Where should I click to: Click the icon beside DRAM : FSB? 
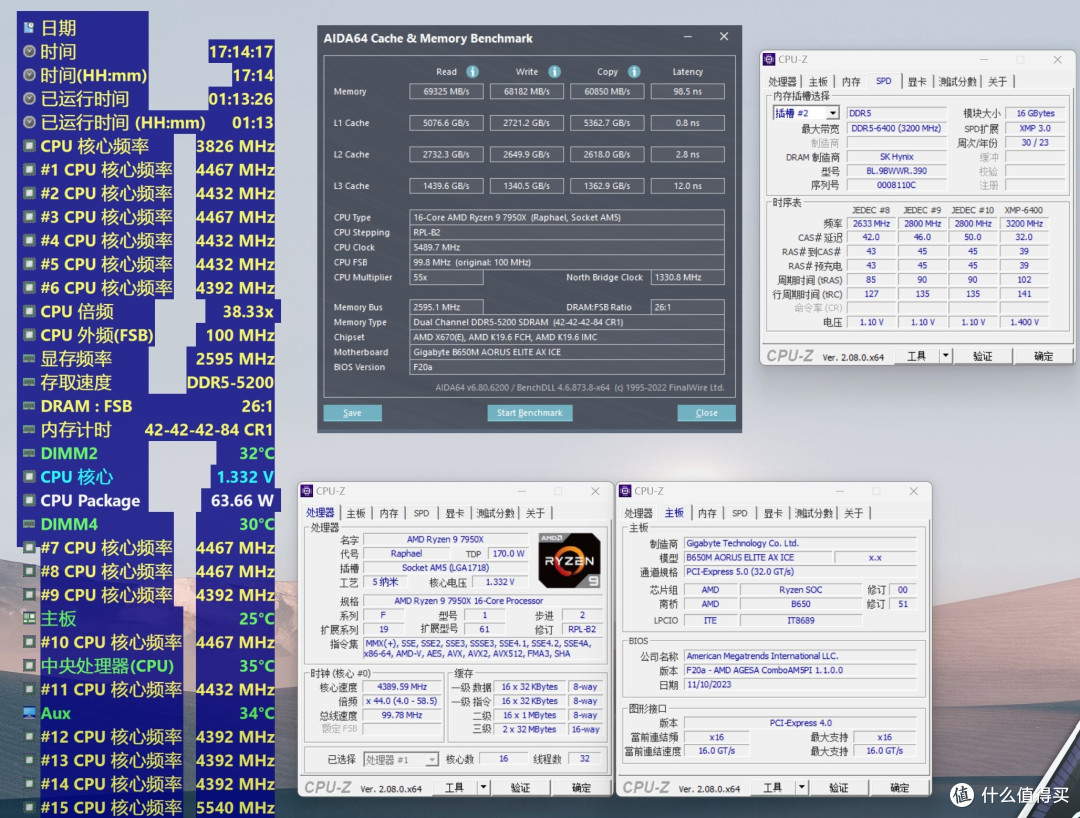coord(29,406)
